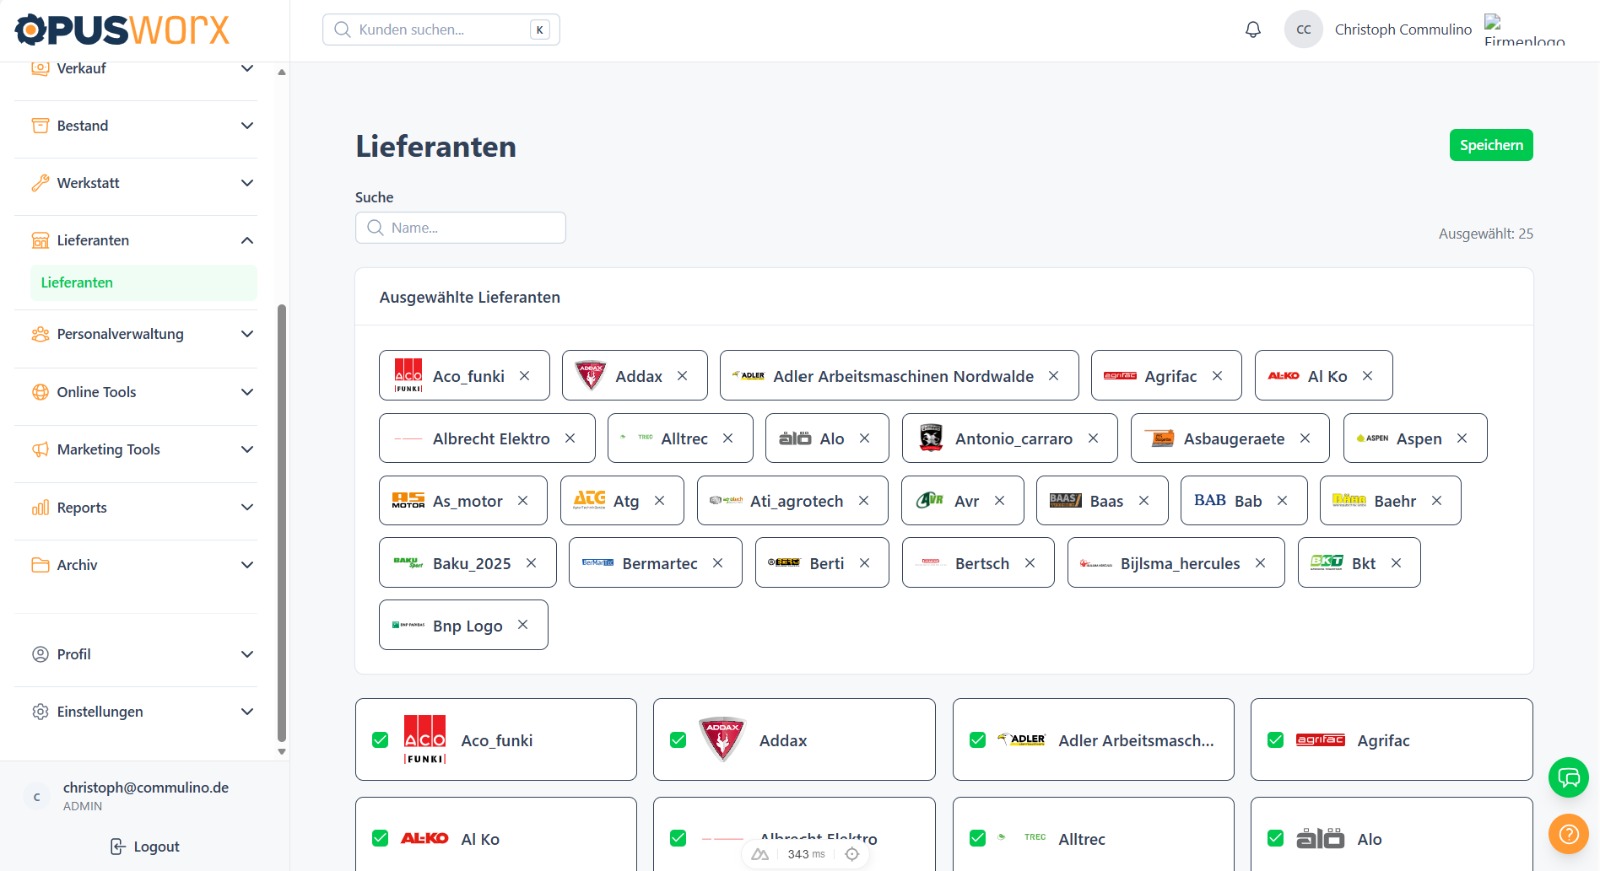This screenshot has height=871, width=1600.
Task: Uncheck the Agrifac supplier checkbox
Action: tap(1275, 740)
